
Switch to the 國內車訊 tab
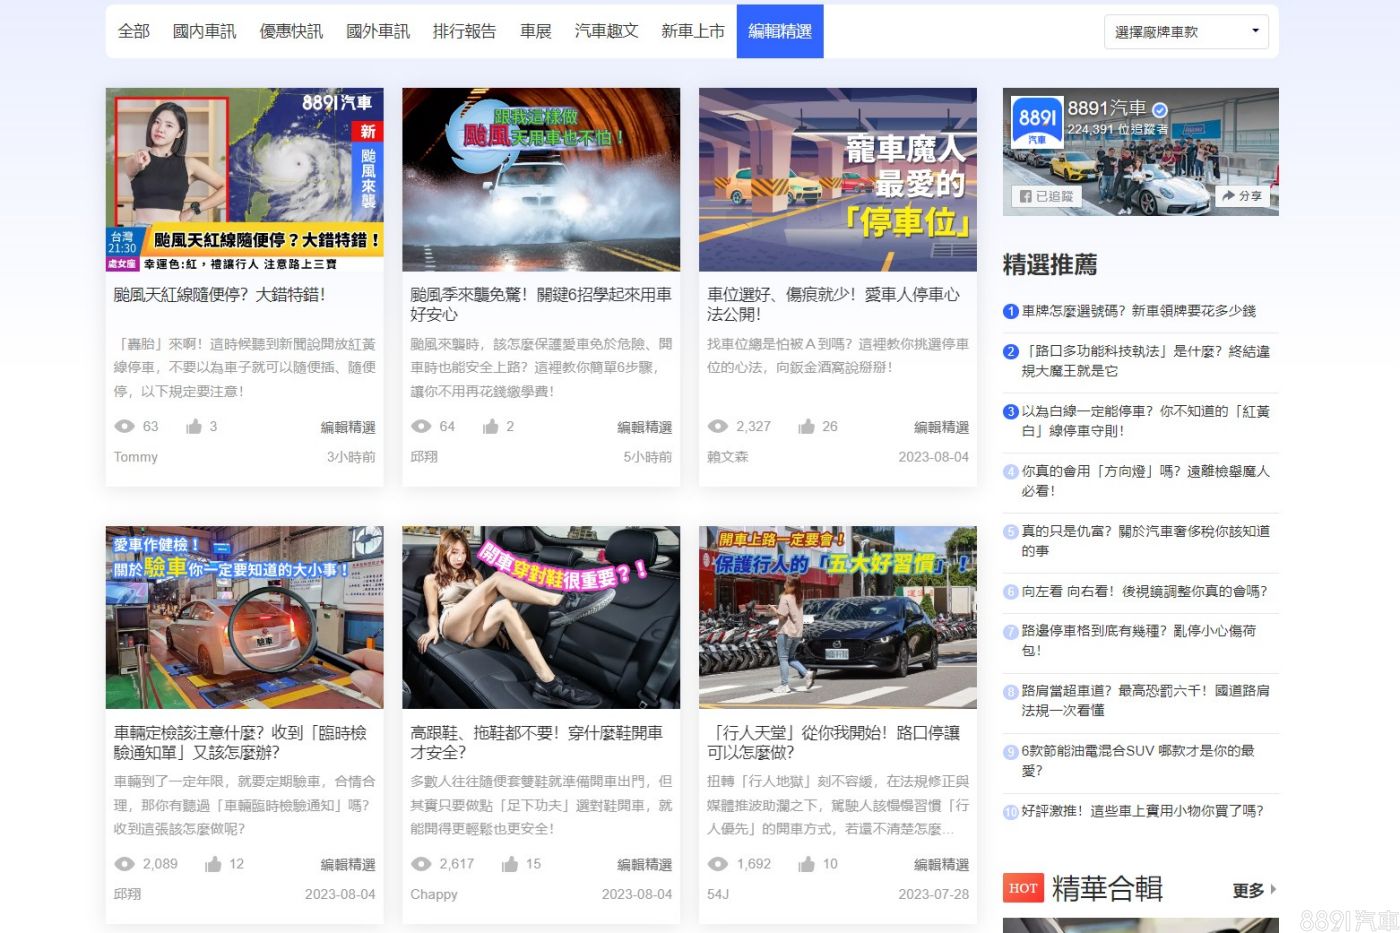(204, 31)
